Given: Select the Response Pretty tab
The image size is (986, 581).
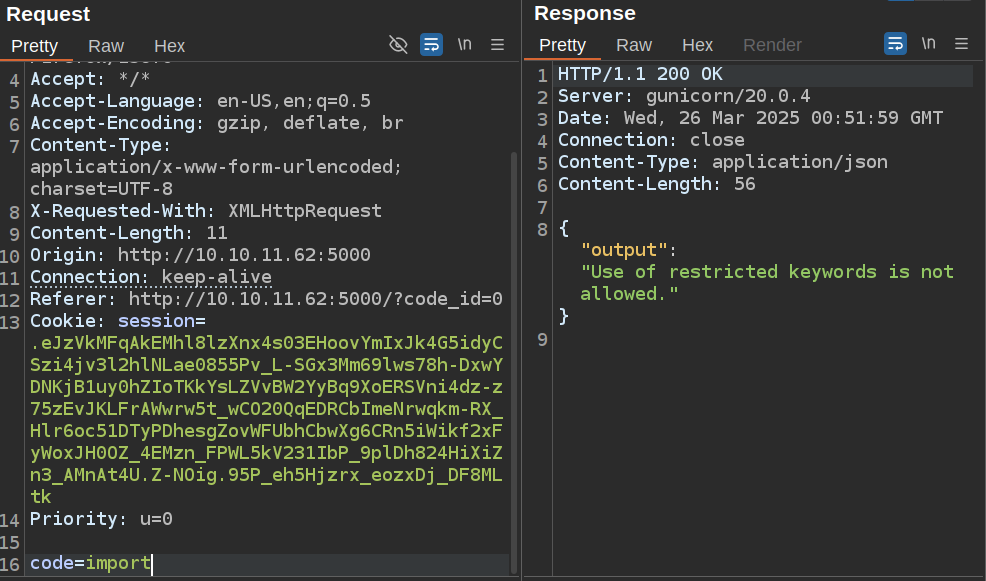Looking at the screenshot, I should coord(562,45).
